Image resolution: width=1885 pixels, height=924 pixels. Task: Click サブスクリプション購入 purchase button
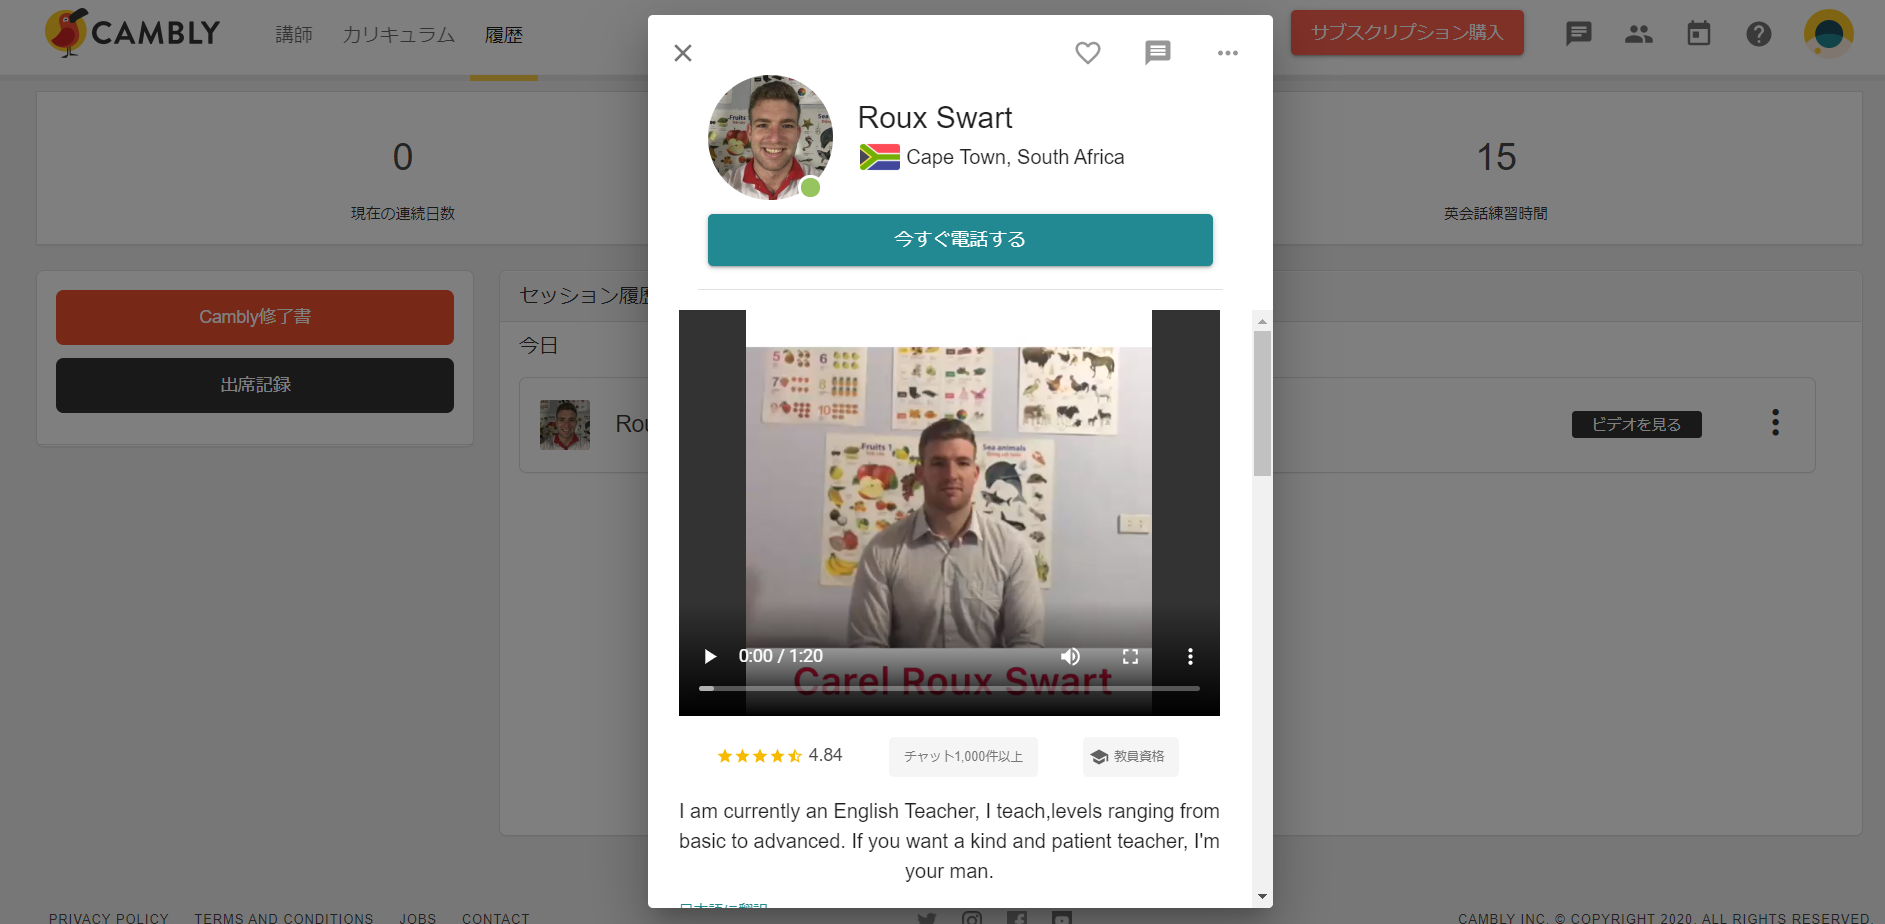(1406, 33)
